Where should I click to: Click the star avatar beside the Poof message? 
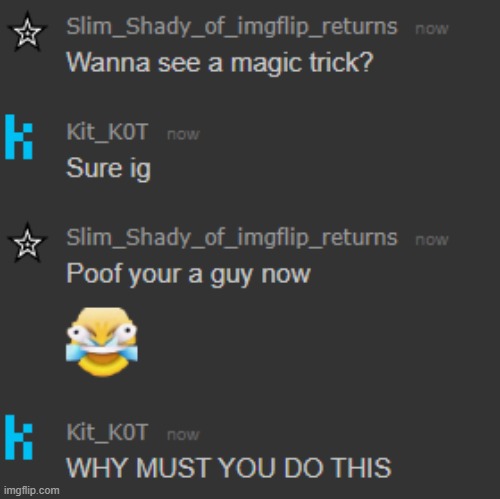[x=27, y=243]
